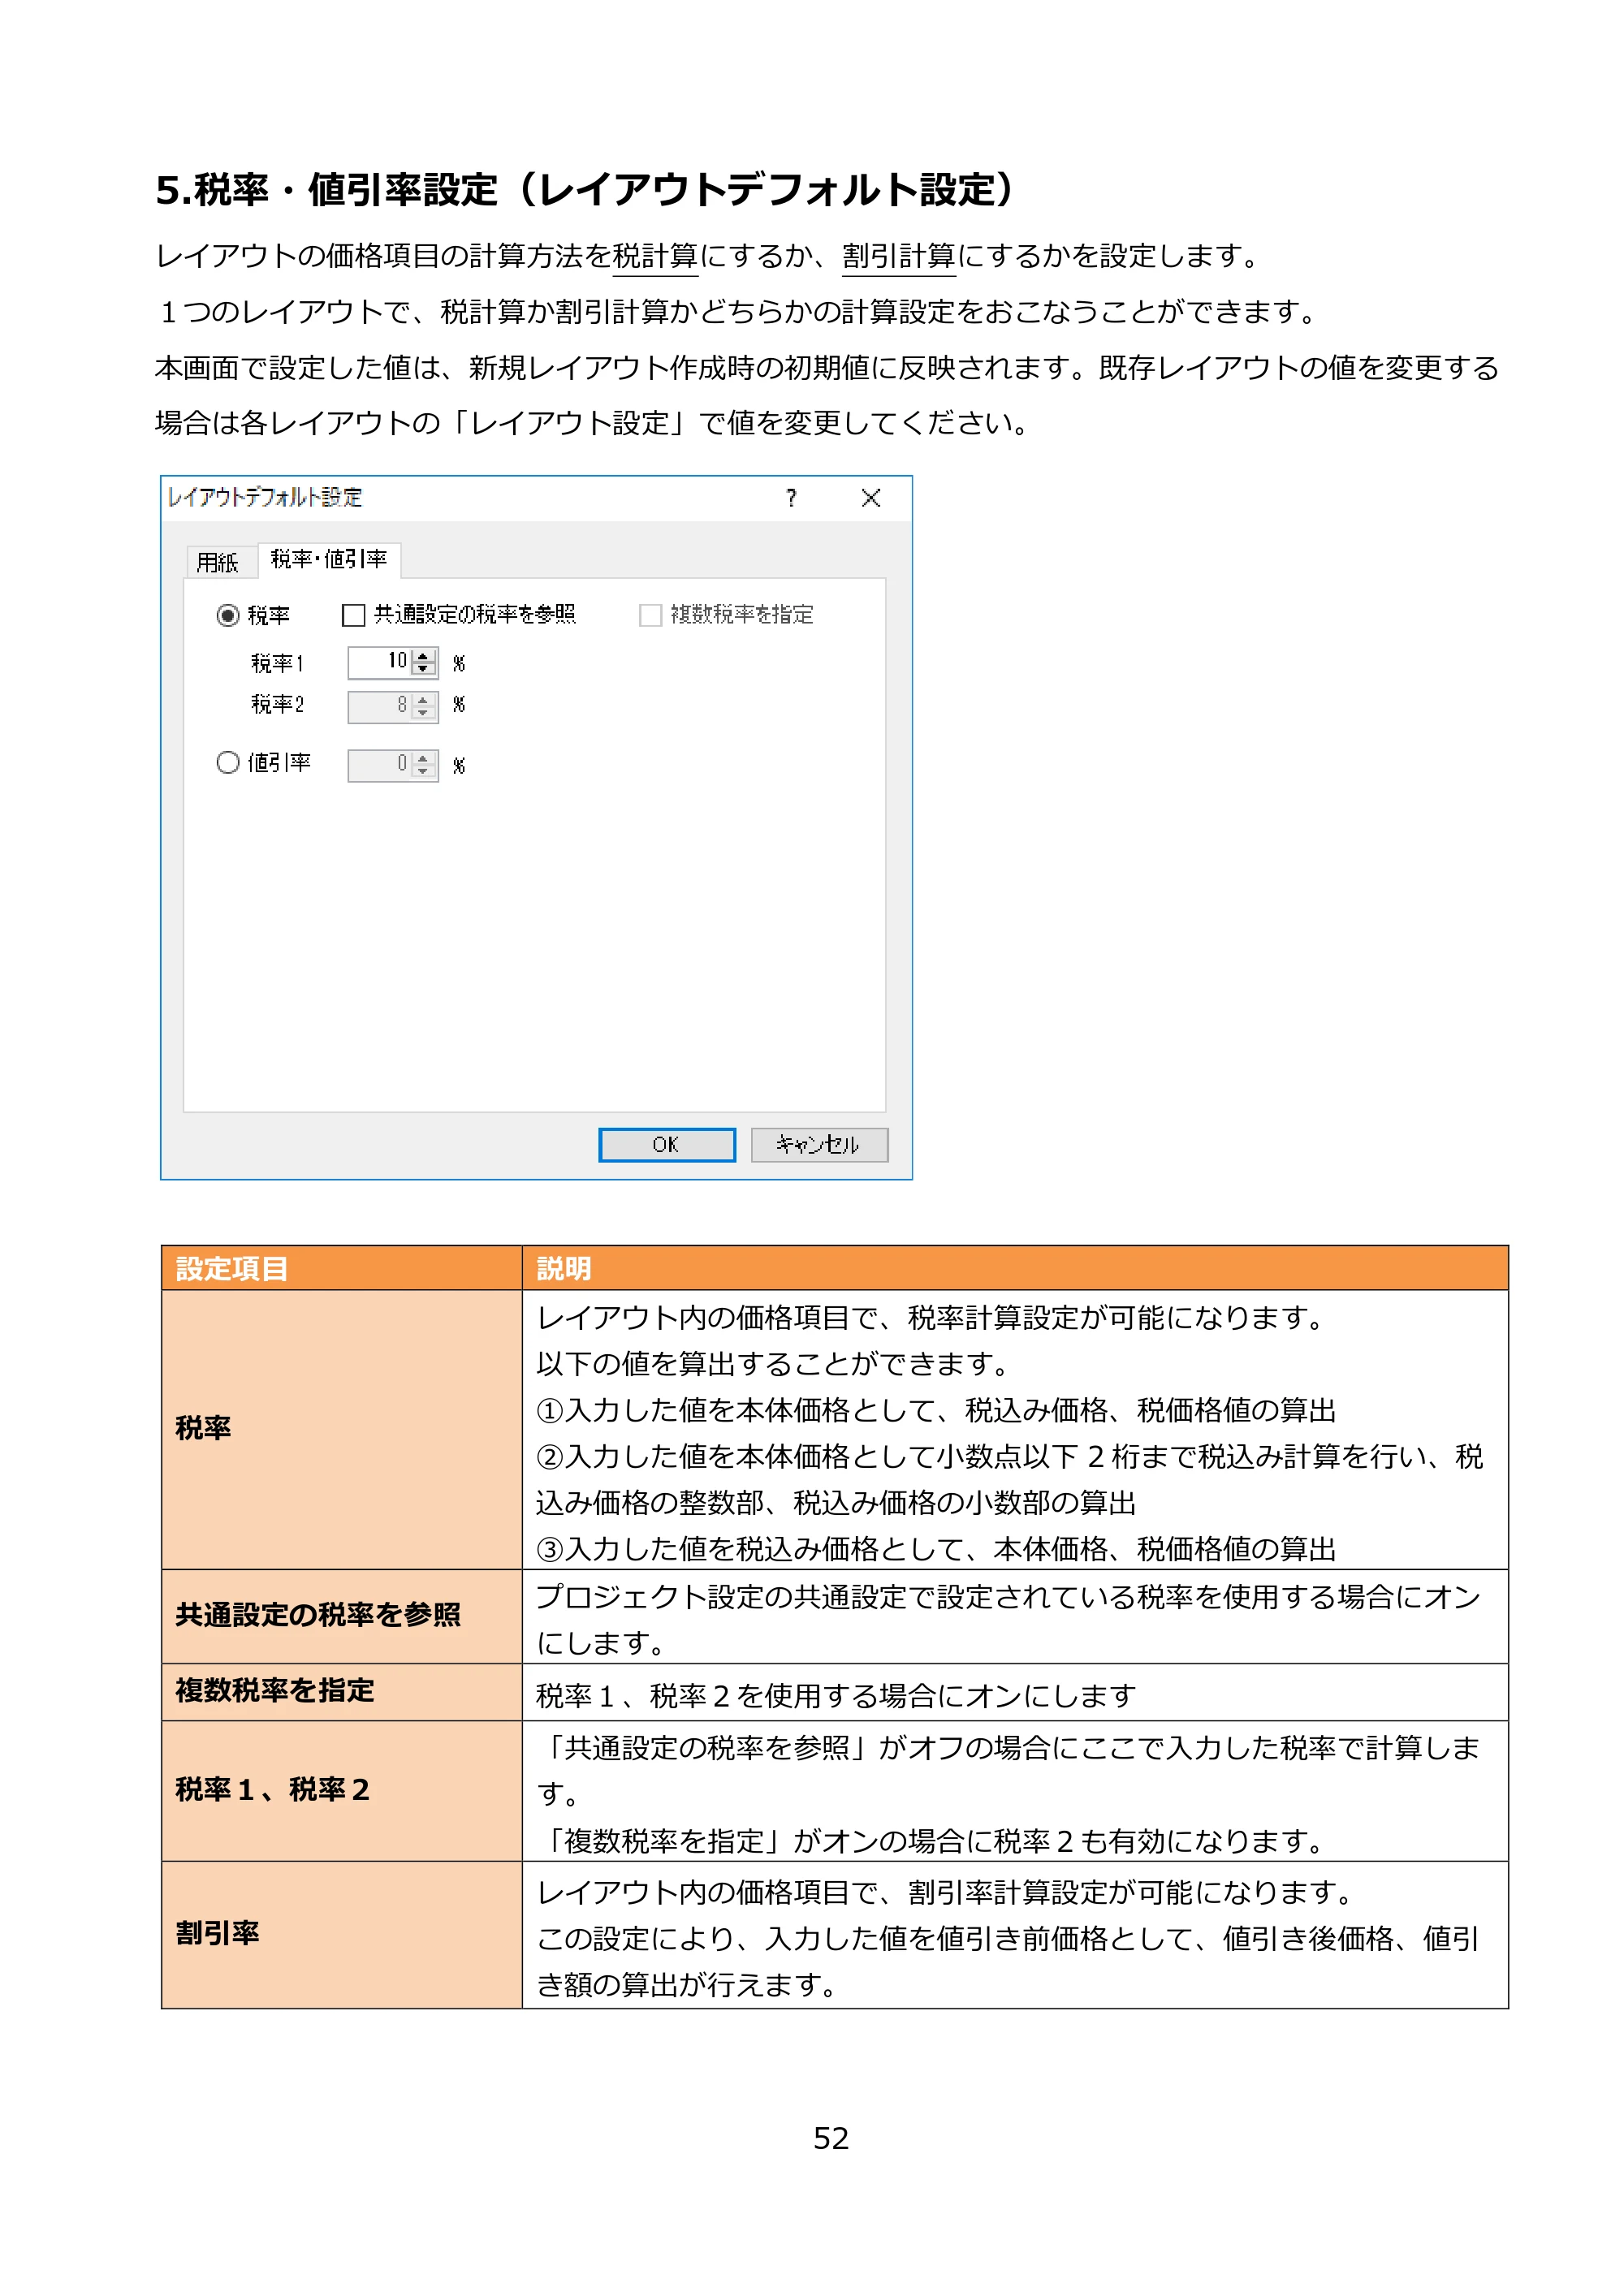
Task: Click the 税率１、税率２ table cell
Action: coord(342,1790)
